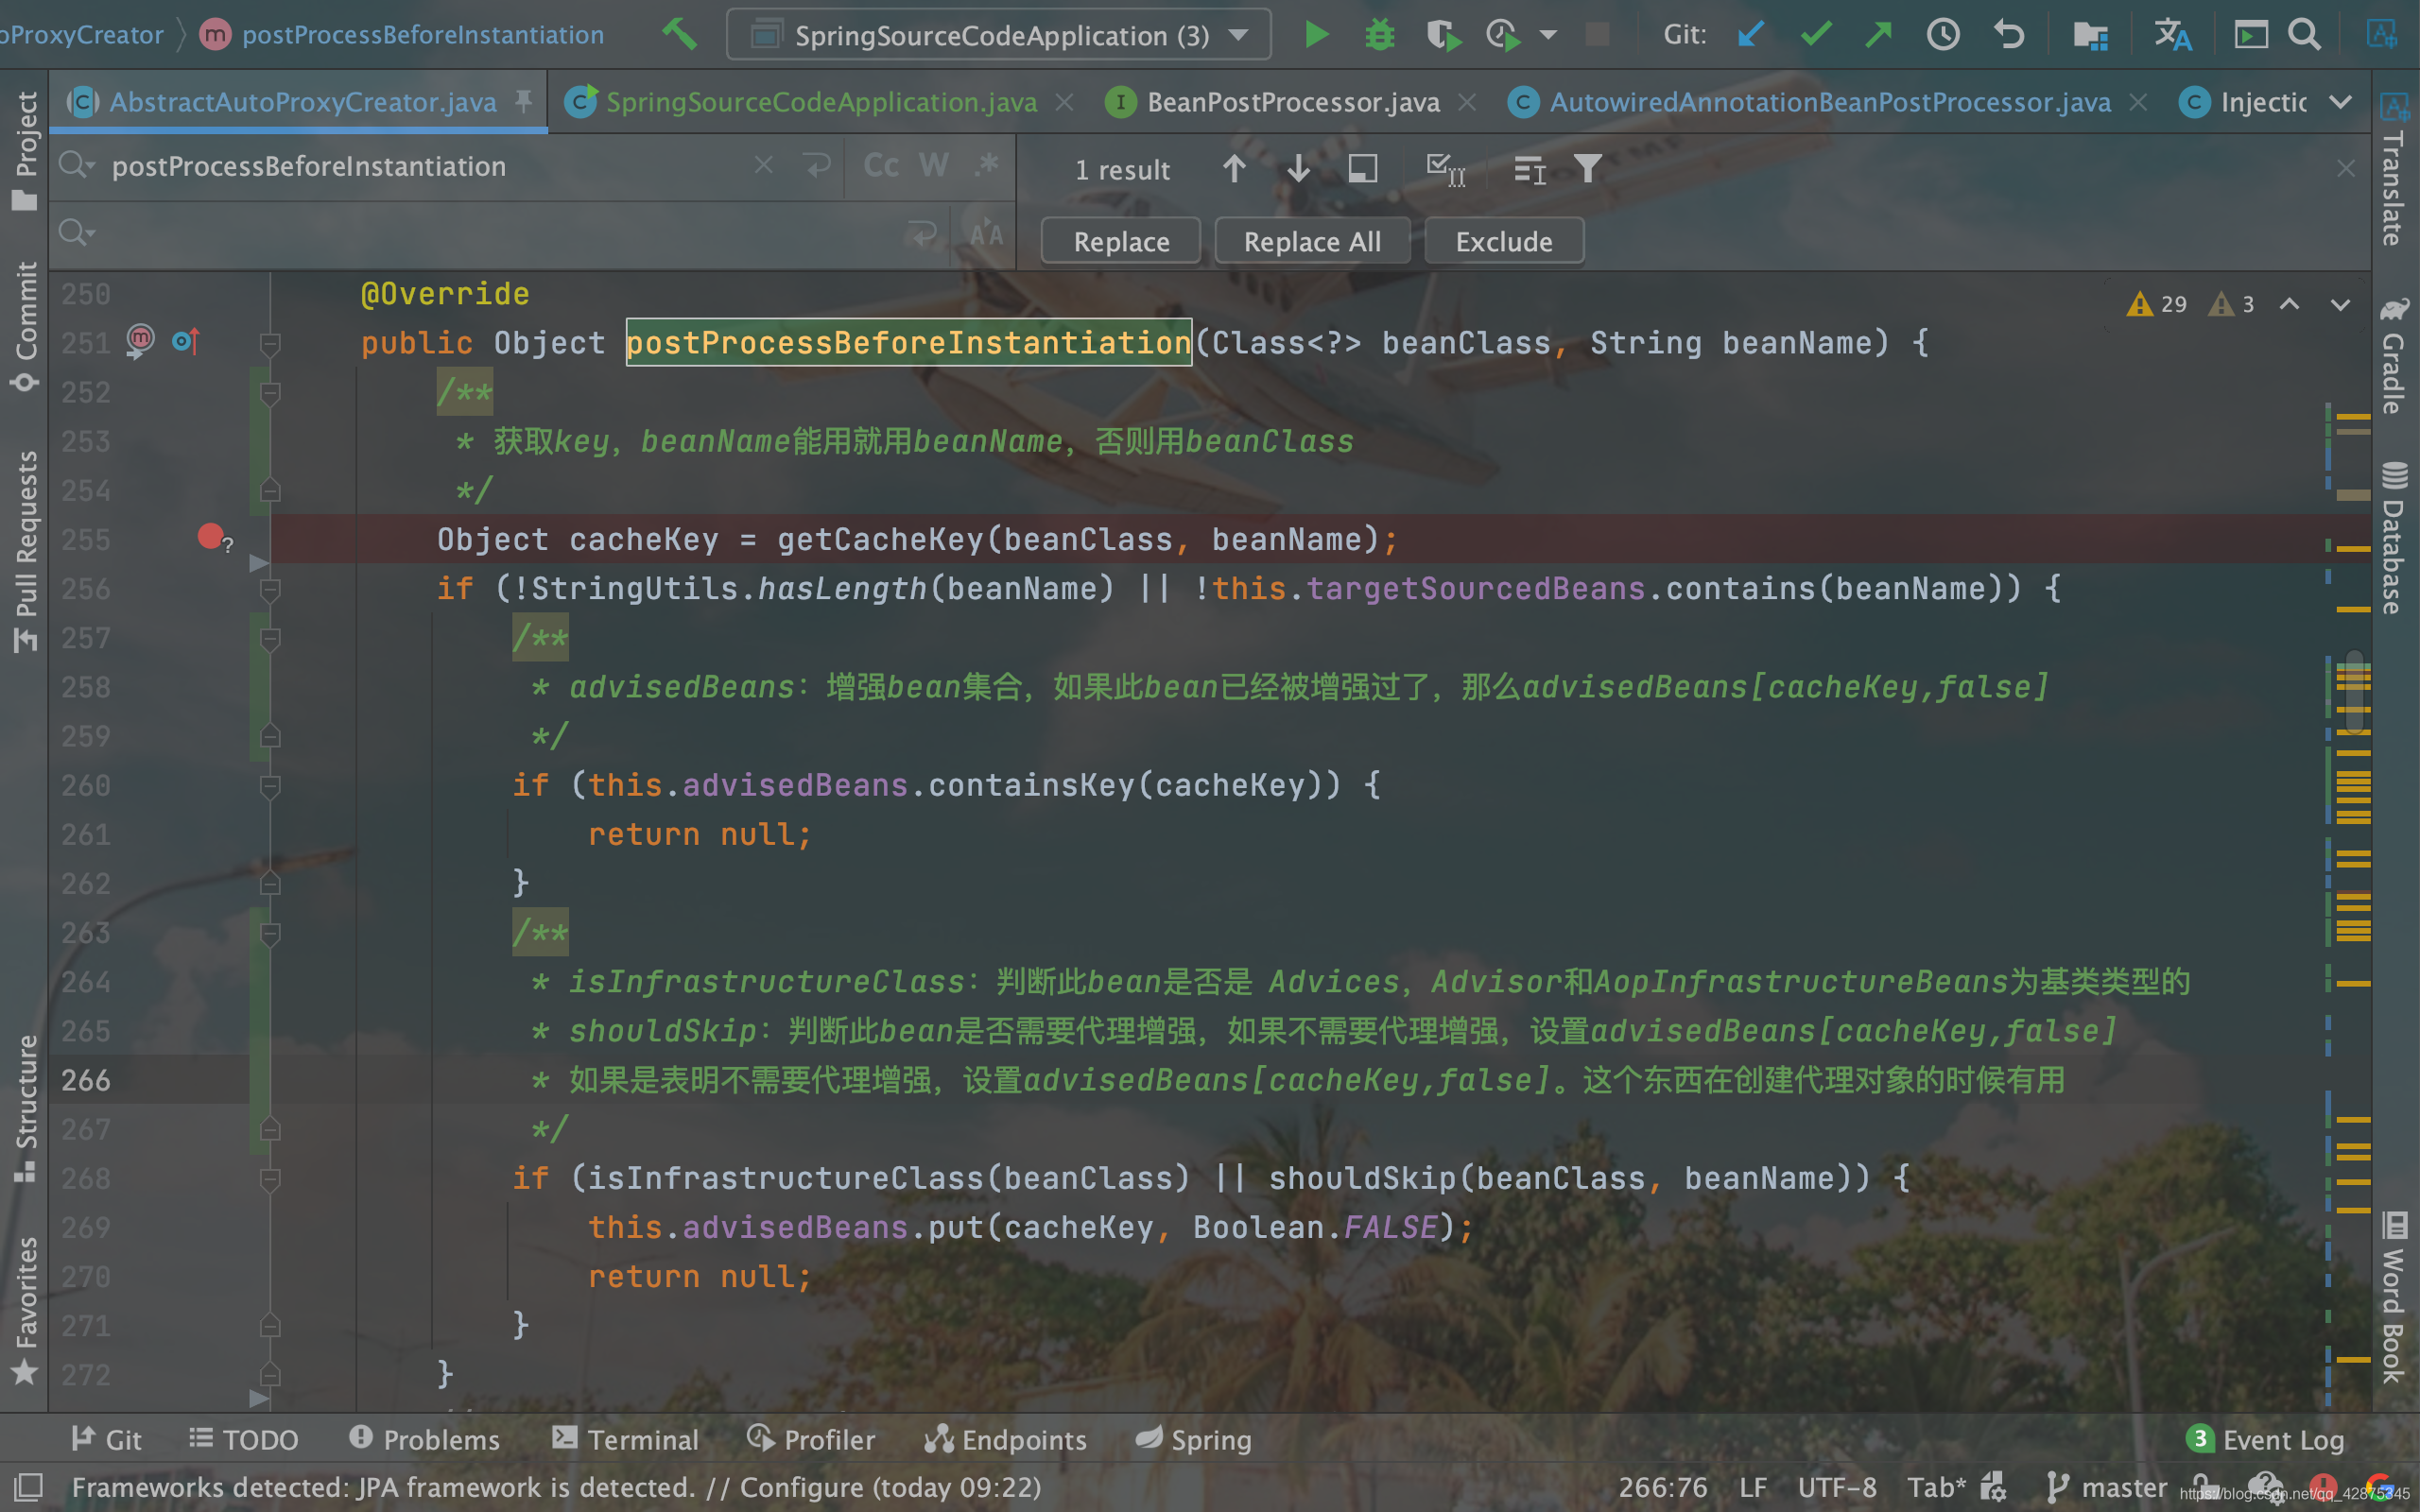2420x1512 pixels.
Task: Click the filter search results icon
Action: (x=1587, y=169)
